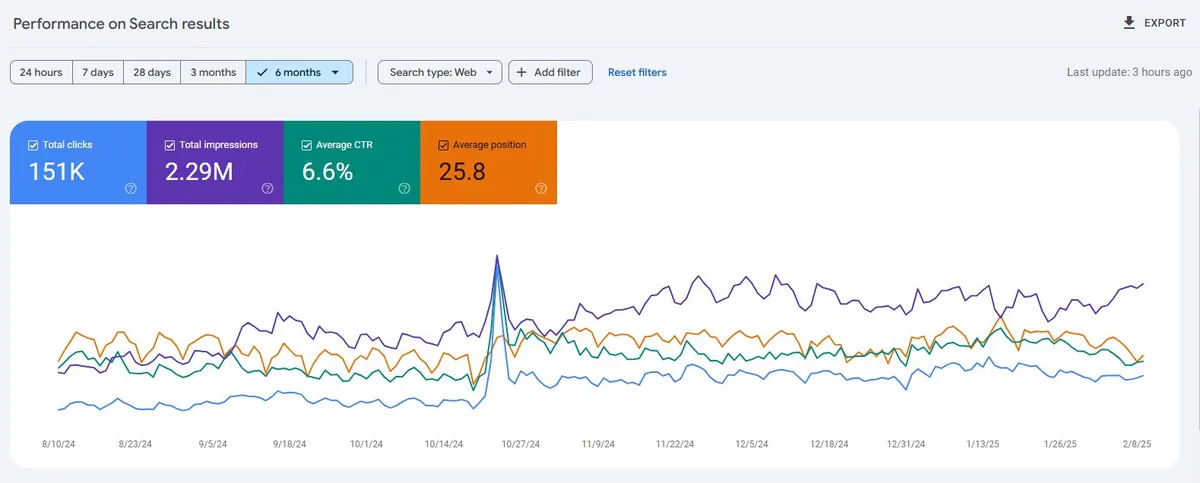Toggle the Average CTR checkbox
1200x483 pixels.
click(307, 145)
